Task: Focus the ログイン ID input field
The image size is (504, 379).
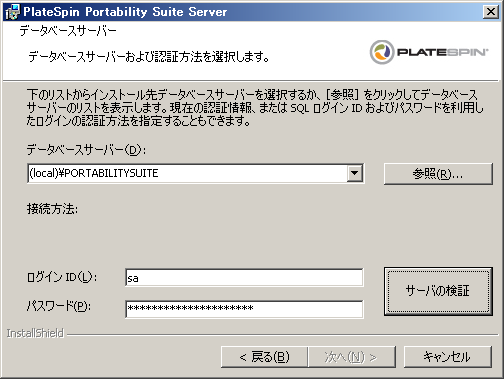Action: [x=244, y=278]
